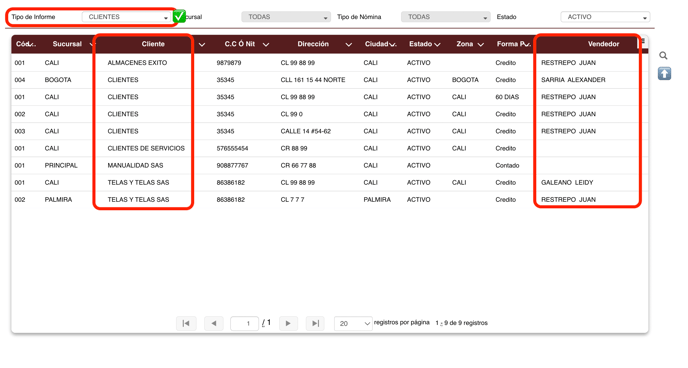Open the Tipo de Nómina dropdown
This screenshot has width=688, height=368.
[x=445, y=17]
